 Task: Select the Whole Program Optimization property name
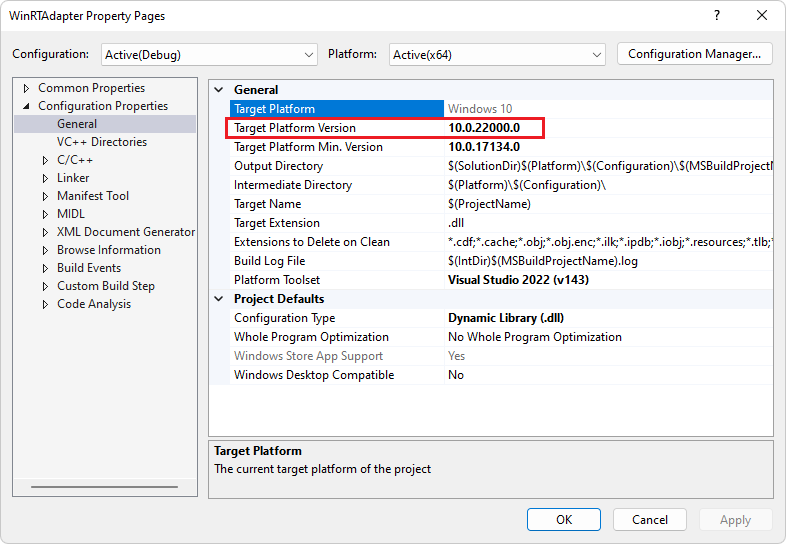pos(311,337)
